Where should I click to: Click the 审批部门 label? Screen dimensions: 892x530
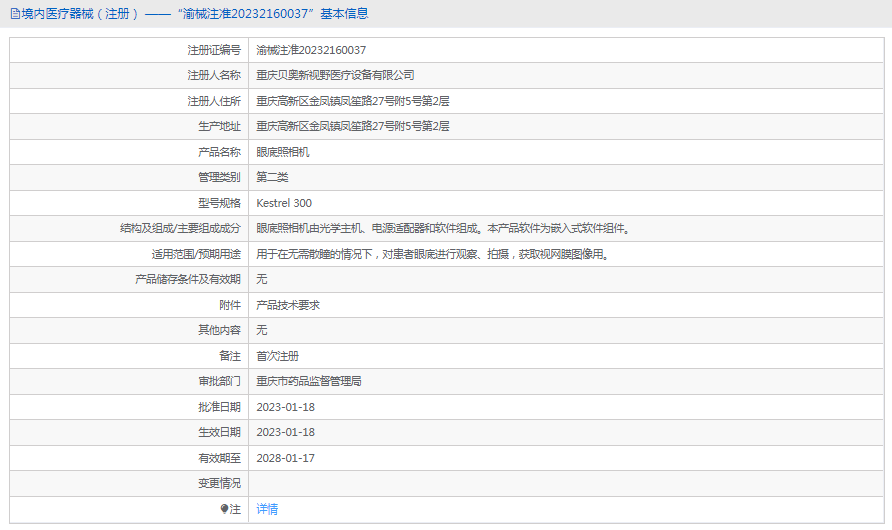[219, 381]
